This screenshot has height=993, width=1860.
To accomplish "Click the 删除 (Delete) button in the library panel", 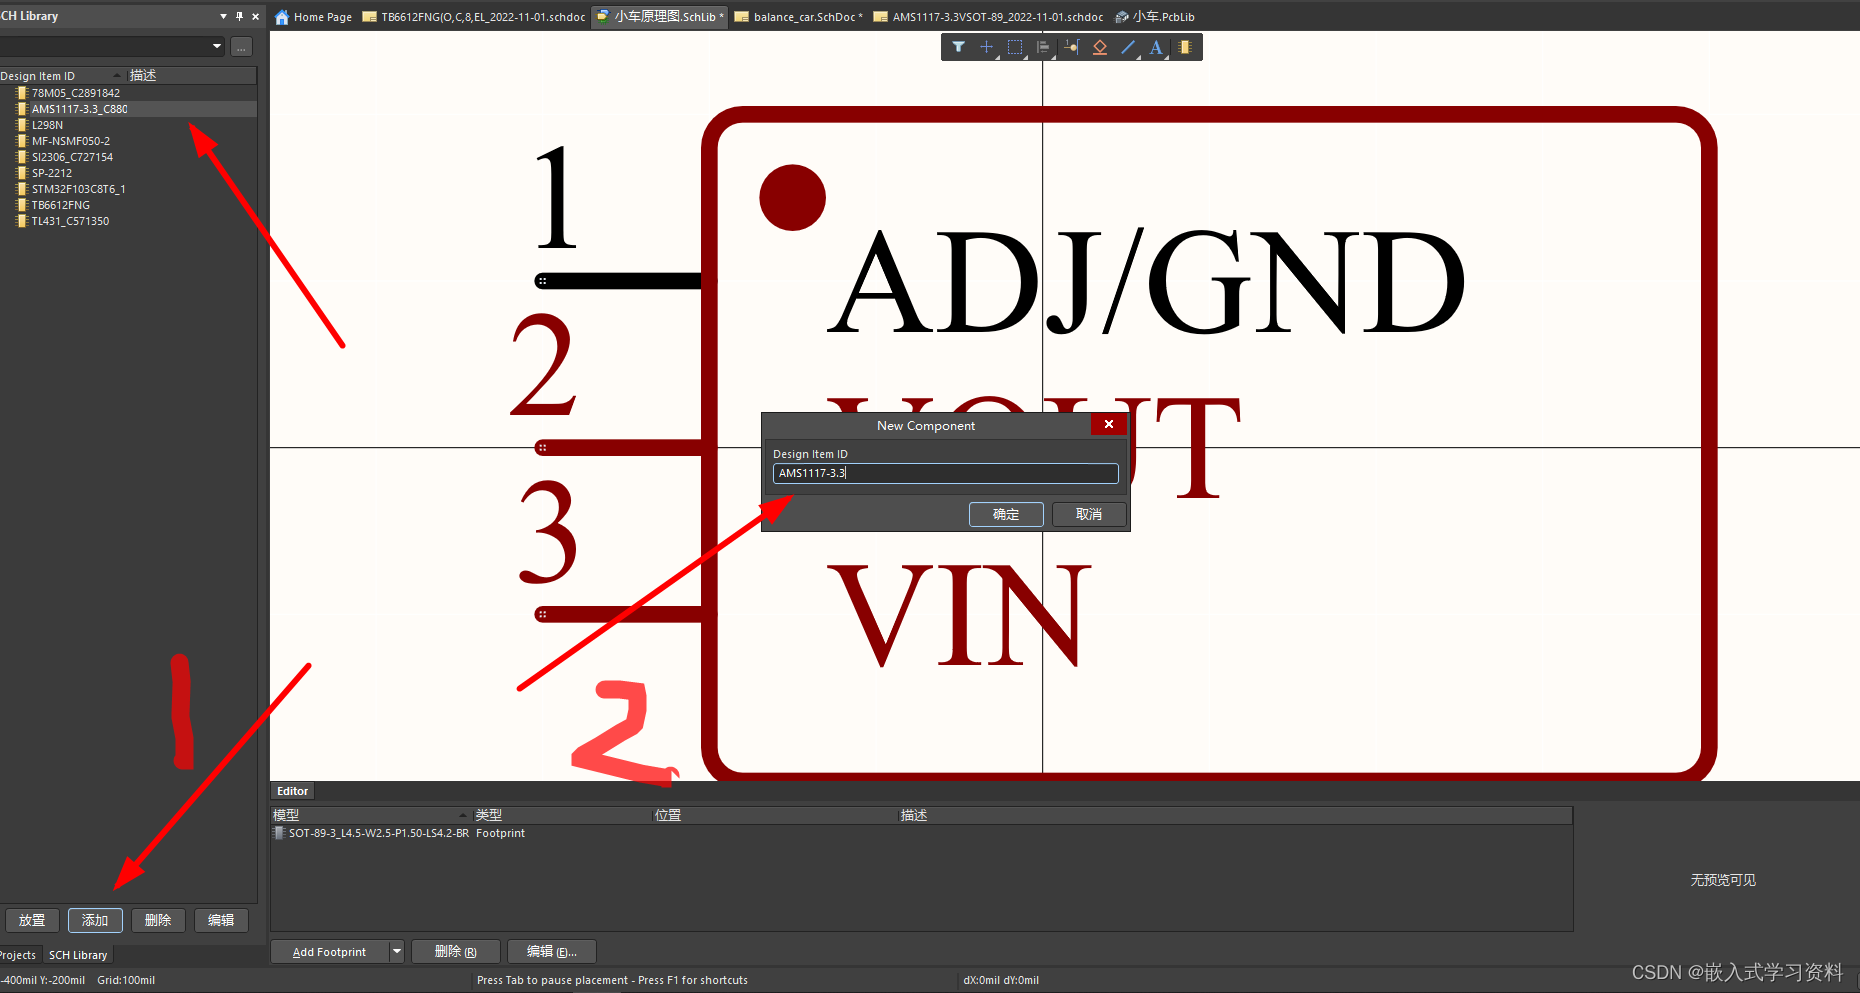I will (158, 920).
